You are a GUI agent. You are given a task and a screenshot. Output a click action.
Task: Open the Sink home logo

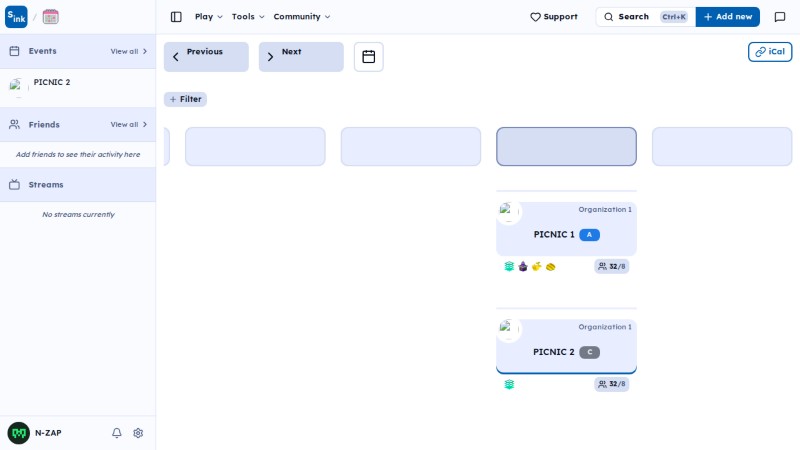(x=16, y=17)
